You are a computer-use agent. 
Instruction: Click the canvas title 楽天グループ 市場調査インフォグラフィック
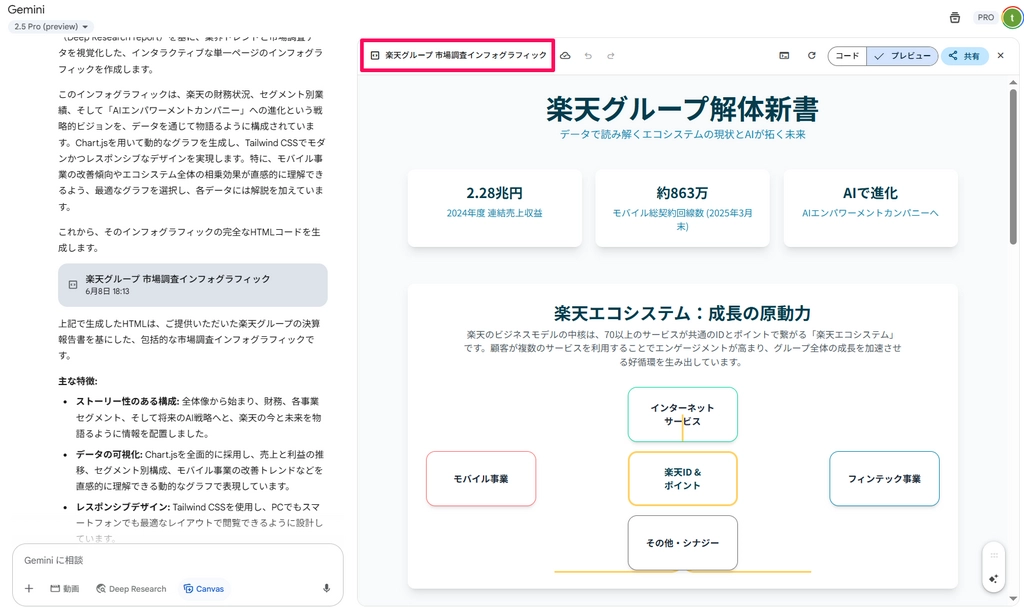(x=466, y=56)
